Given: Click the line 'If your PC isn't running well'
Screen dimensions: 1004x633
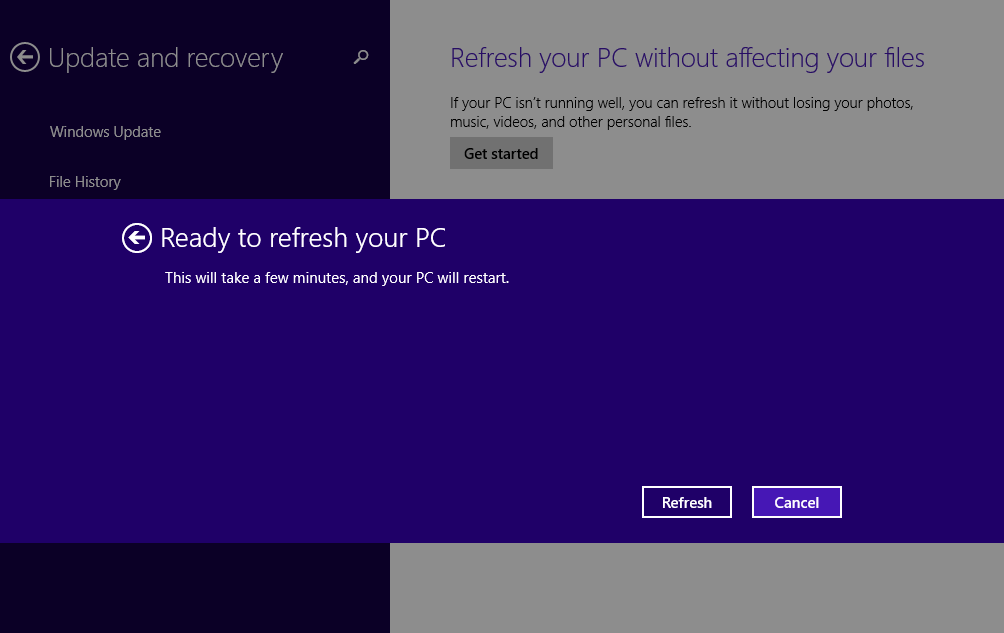Looking at the screenshot, I should [681, 103].
